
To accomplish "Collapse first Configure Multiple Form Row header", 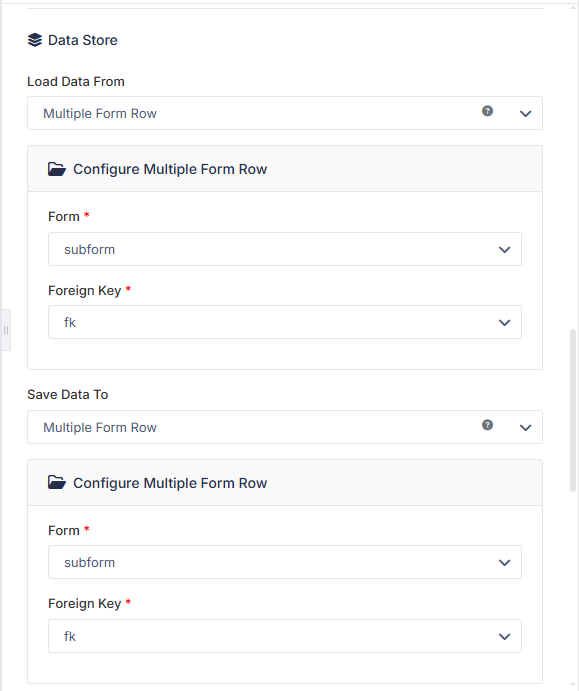I will coord(285,169).
